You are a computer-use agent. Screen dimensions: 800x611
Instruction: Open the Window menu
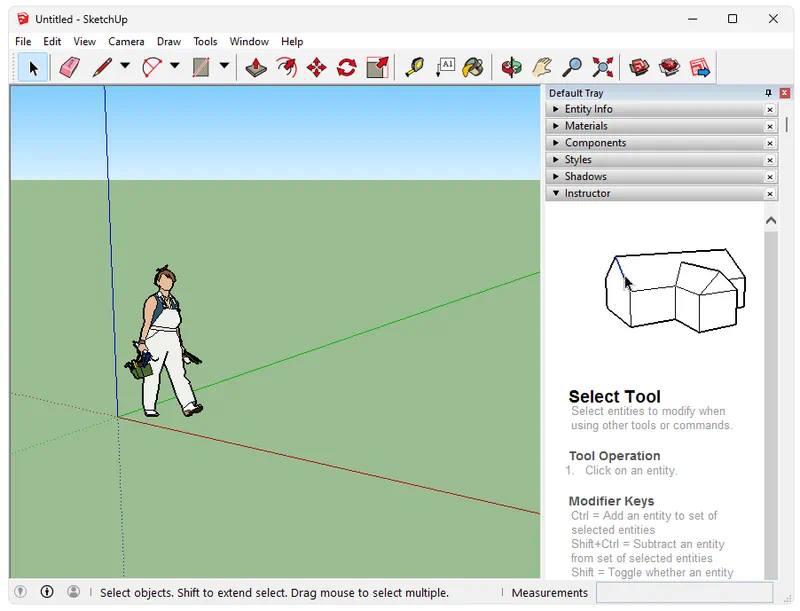tap(249, 41)
